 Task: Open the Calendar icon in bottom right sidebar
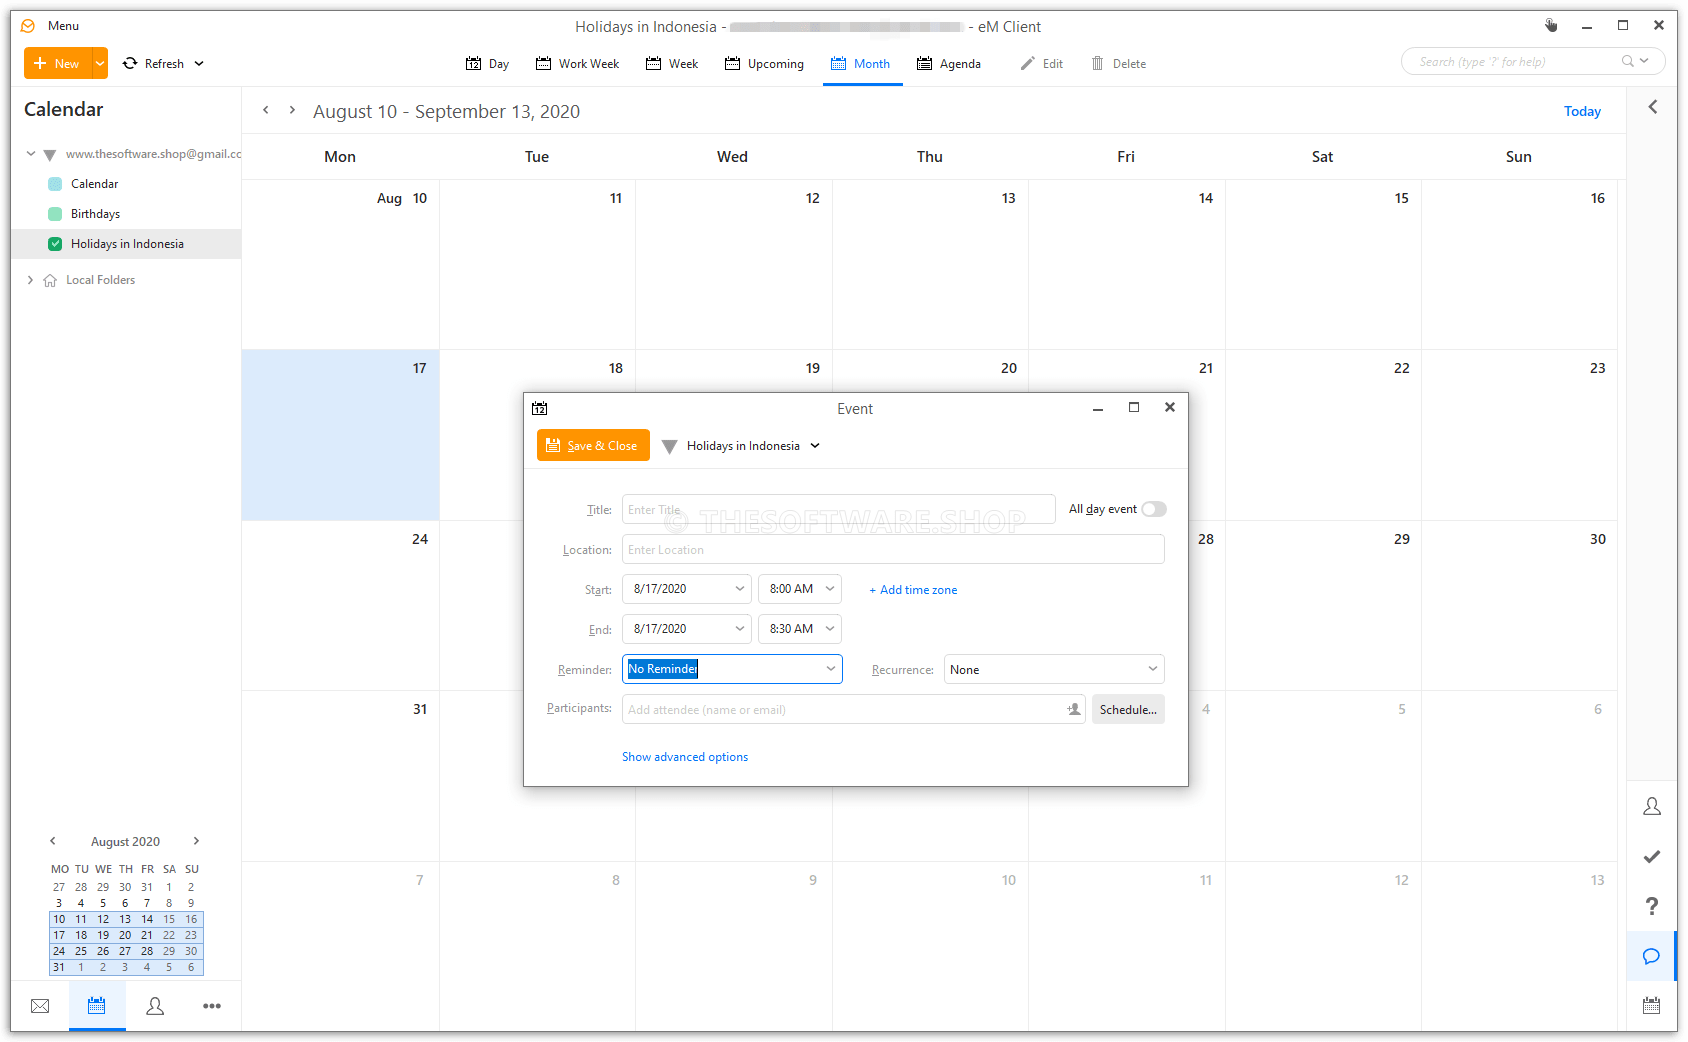click(x=1652, y=1005)
